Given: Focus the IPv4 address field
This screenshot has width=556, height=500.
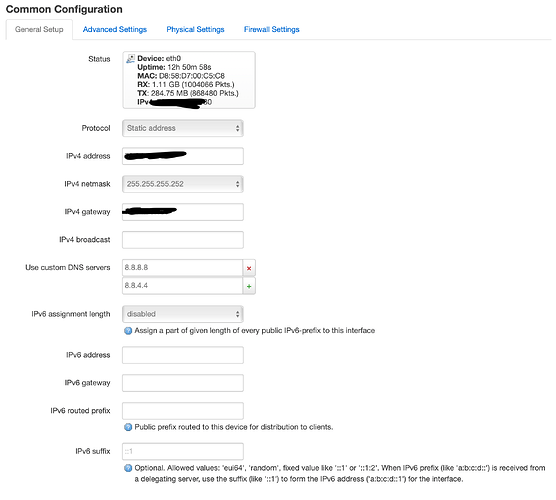Looking at the screenshot, I should click(183, 156).
